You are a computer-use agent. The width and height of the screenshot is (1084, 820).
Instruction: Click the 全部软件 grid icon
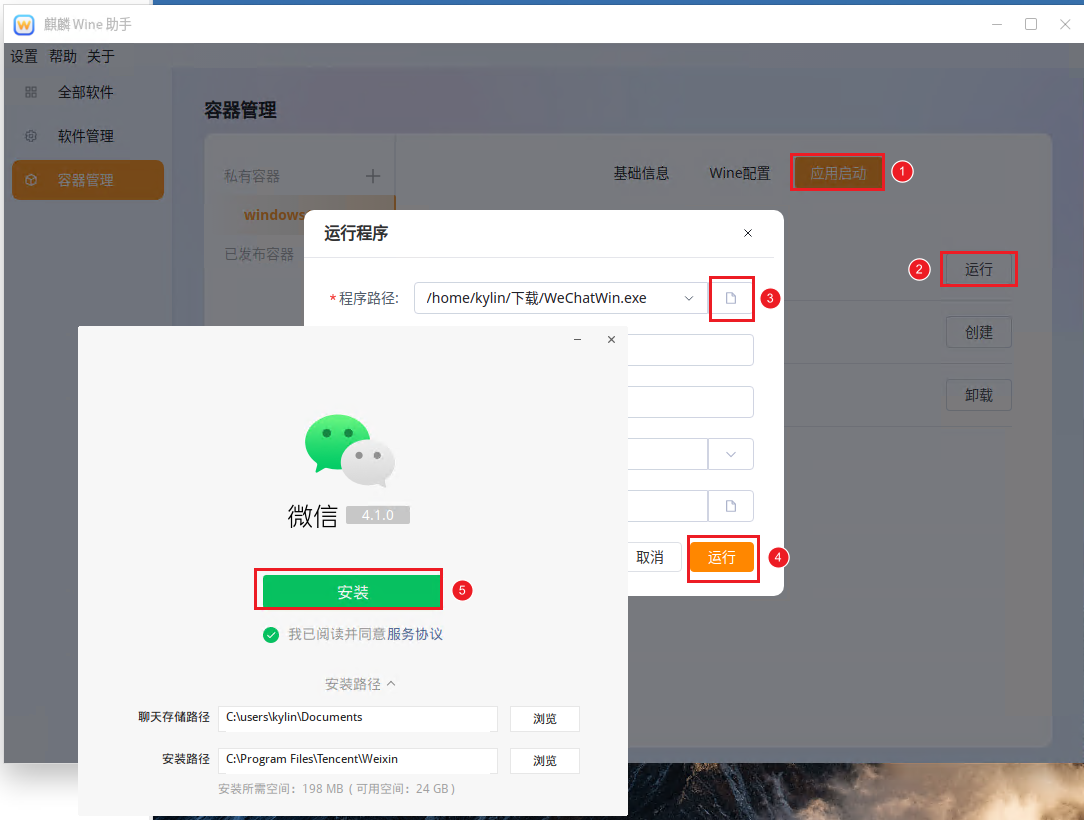(31, 92)
